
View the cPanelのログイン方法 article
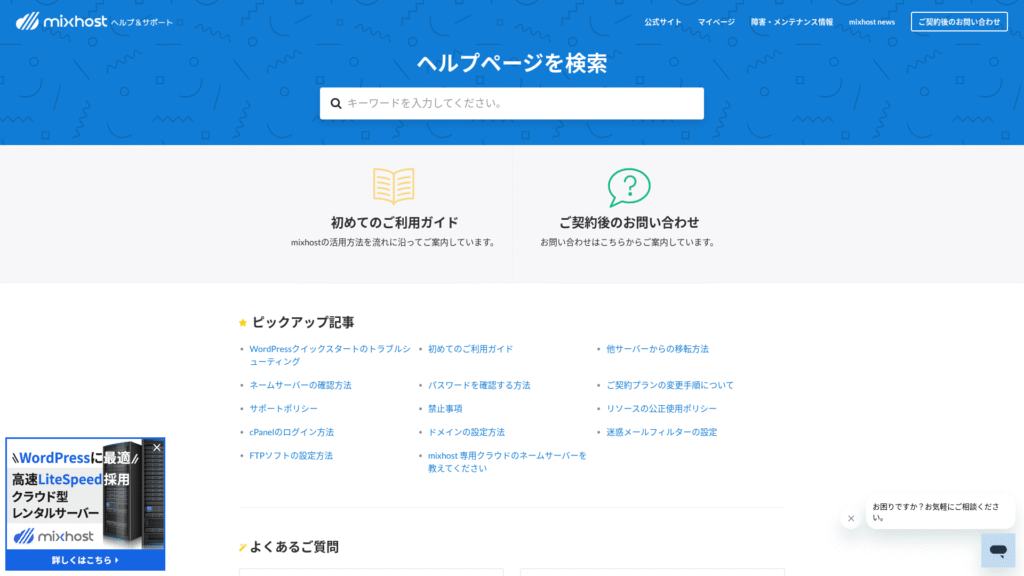(x=291, y=432)
